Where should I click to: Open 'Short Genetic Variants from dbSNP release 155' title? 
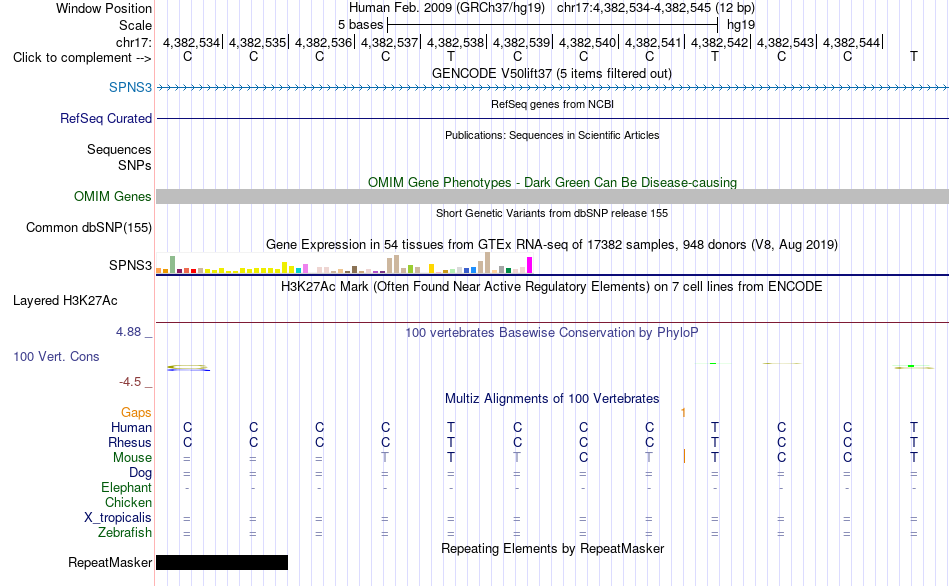point(552,213)
